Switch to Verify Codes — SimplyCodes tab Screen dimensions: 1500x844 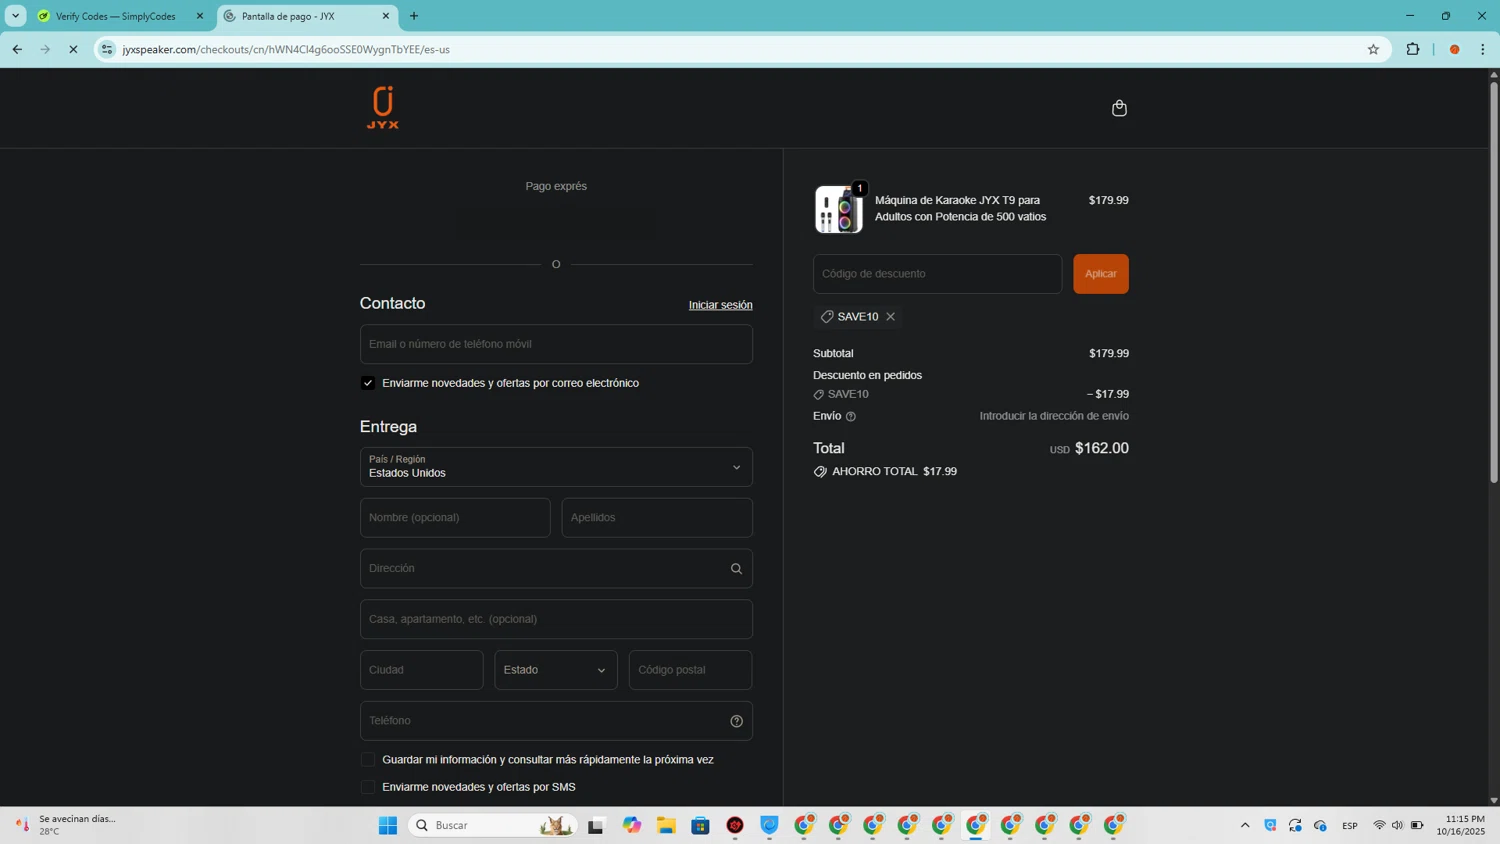coord(115,16)
